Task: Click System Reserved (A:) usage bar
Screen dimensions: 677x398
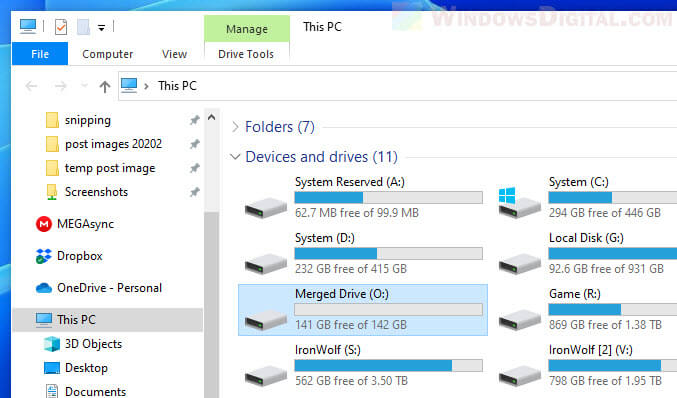Action: click(x=389, y=198)
